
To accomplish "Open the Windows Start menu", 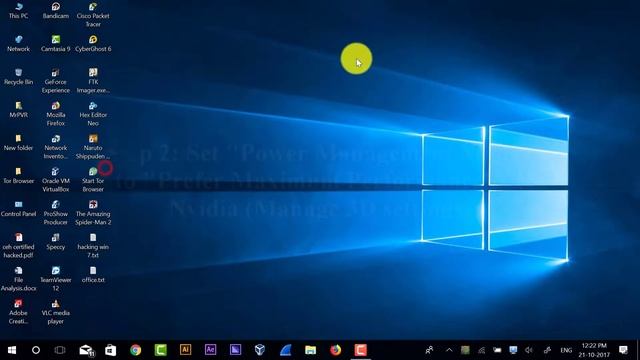I will pos(12,350).
